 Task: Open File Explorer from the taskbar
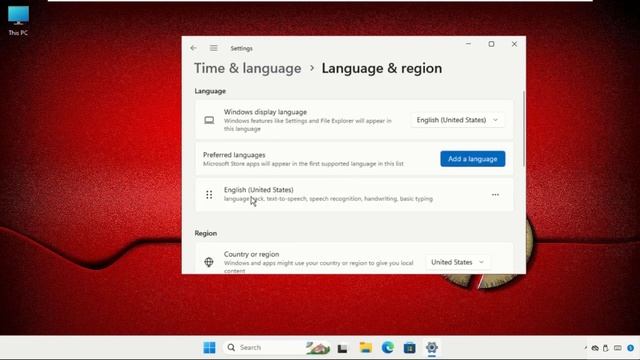[x=366, y=347]
